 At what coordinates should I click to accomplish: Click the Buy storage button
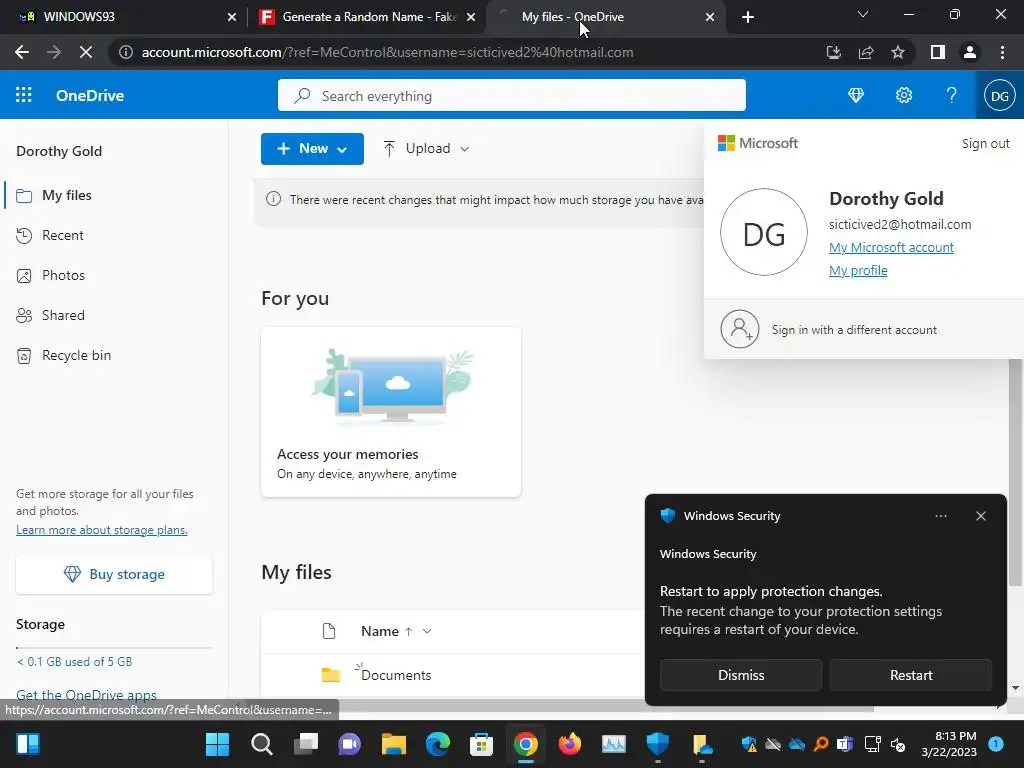[x=114, y=575]
